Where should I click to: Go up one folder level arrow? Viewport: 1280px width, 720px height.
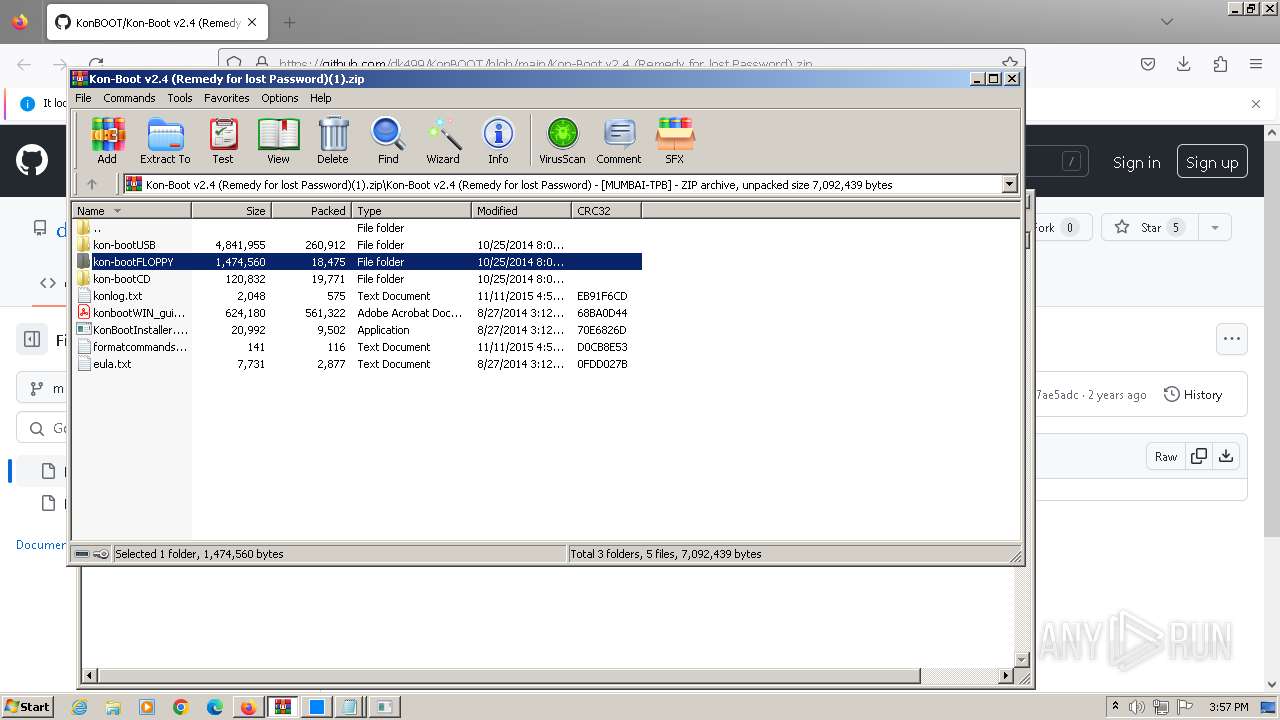(92, 184)
